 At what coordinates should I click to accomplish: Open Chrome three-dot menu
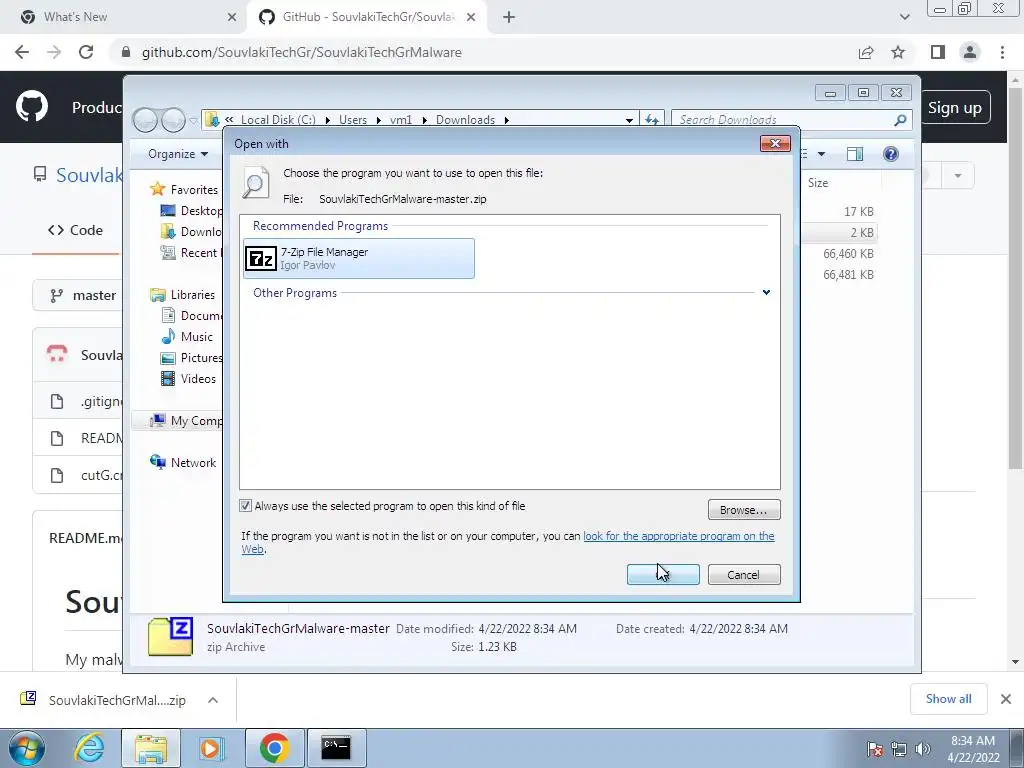pos(1002,52)
